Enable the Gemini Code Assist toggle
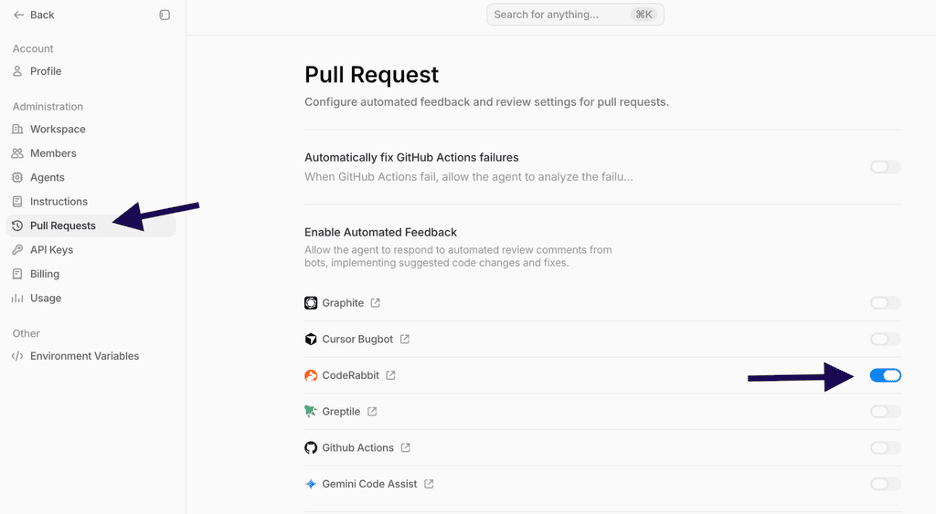 pos(885,484)
